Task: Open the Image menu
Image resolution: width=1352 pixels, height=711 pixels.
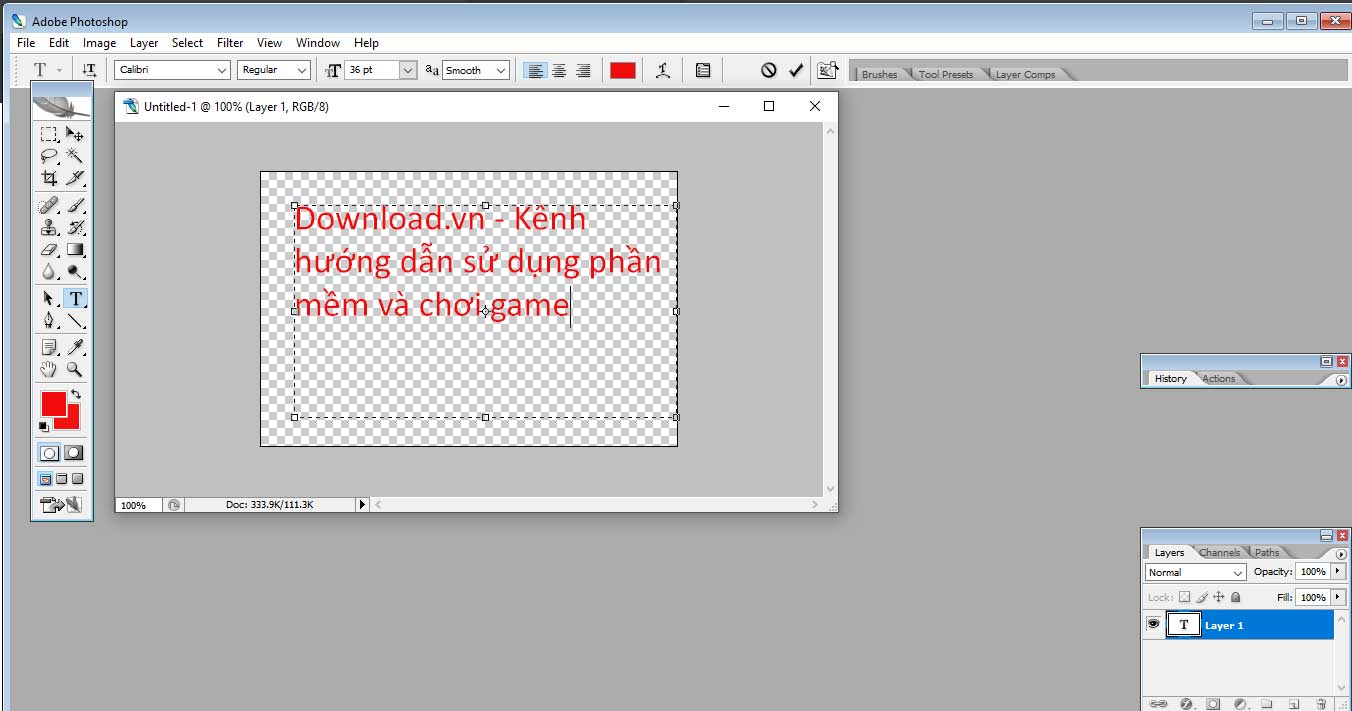Action: (x=100, y=43)
